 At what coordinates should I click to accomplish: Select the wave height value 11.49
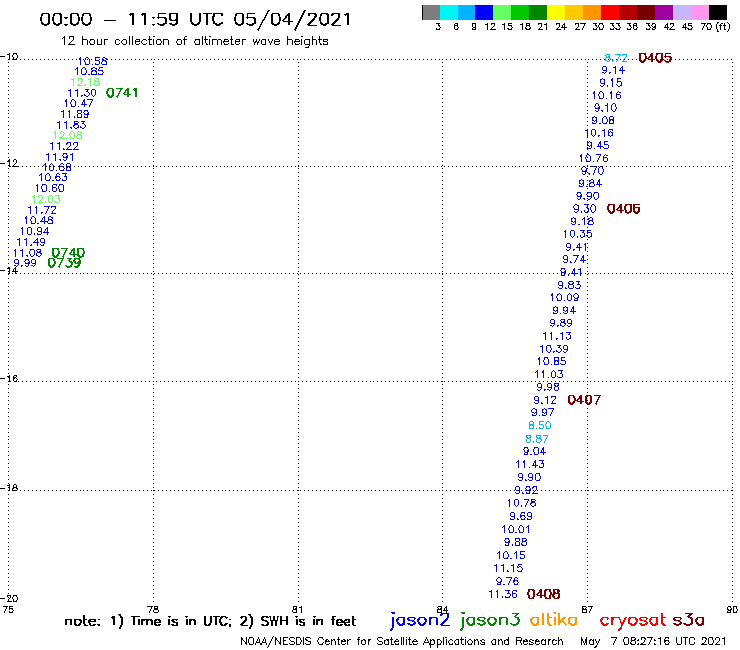31,242
